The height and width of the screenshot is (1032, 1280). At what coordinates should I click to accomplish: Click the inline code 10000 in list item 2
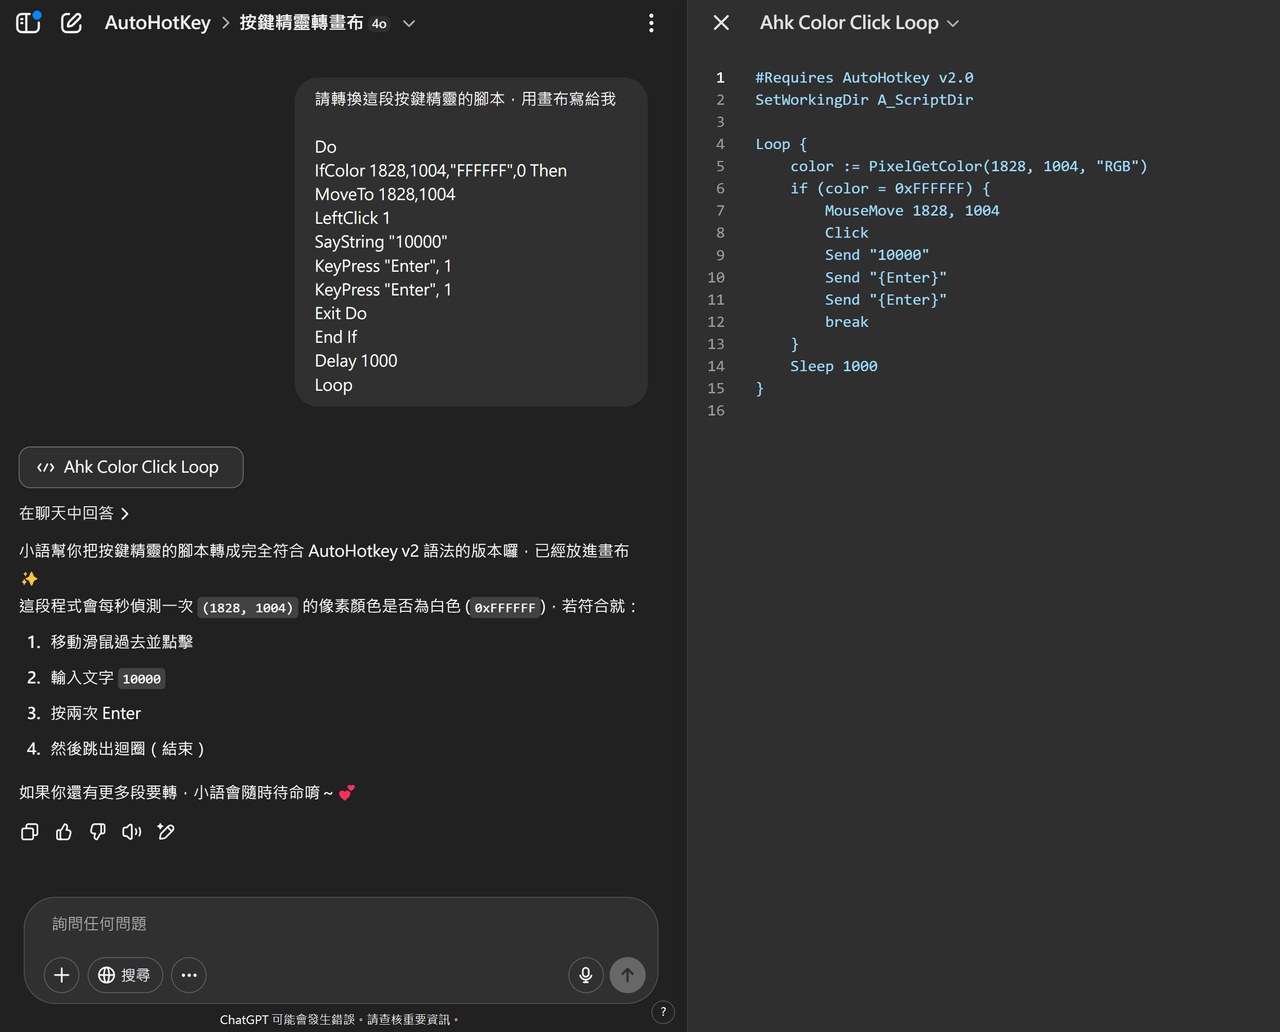tap(142, 678)
